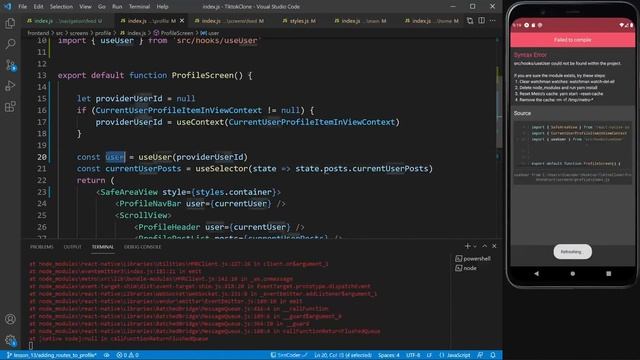Click Ln 20, Col 15 cursor position
This screenshot has height=360, width=640.
[x=343, y=355]
